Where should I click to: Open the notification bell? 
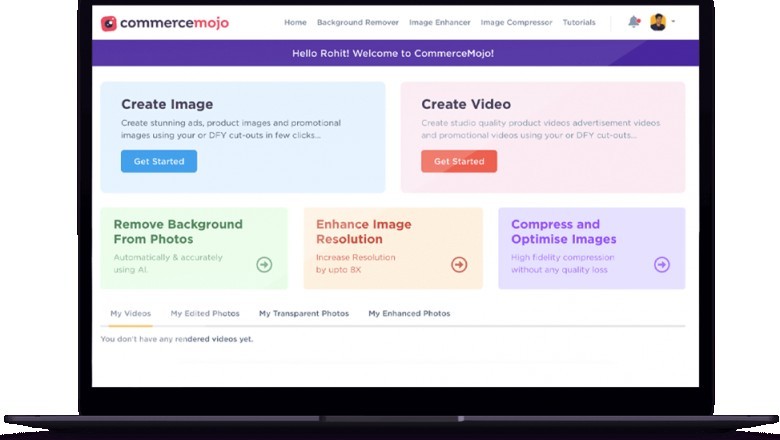(x=634, y=22)
